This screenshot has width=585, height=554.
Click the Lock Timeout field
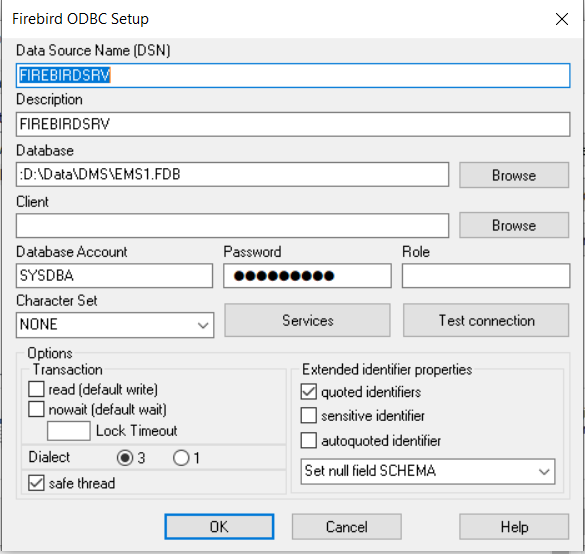pos(68,431)
